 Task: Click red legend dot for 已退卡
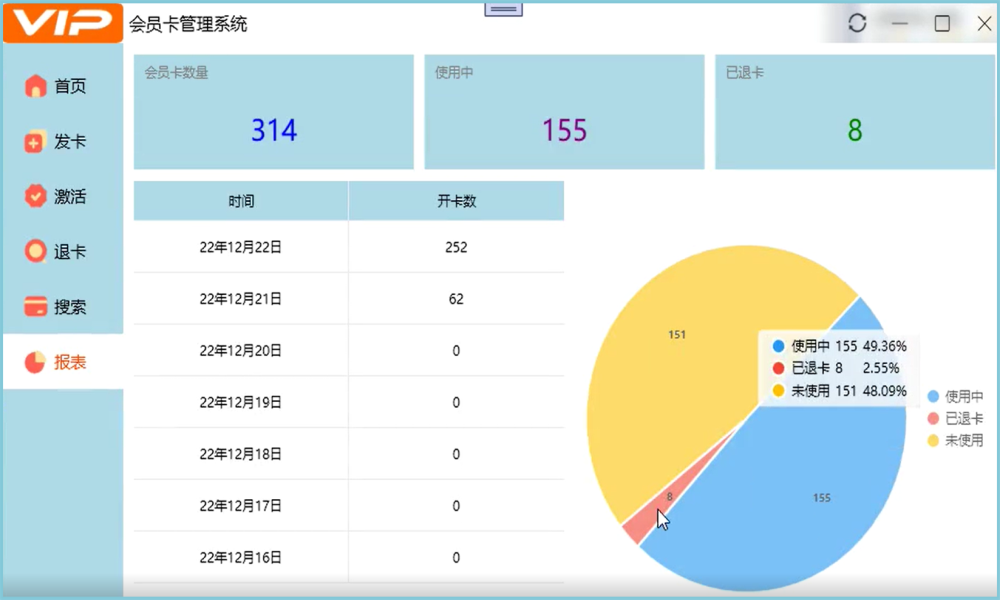coord(933,418)
